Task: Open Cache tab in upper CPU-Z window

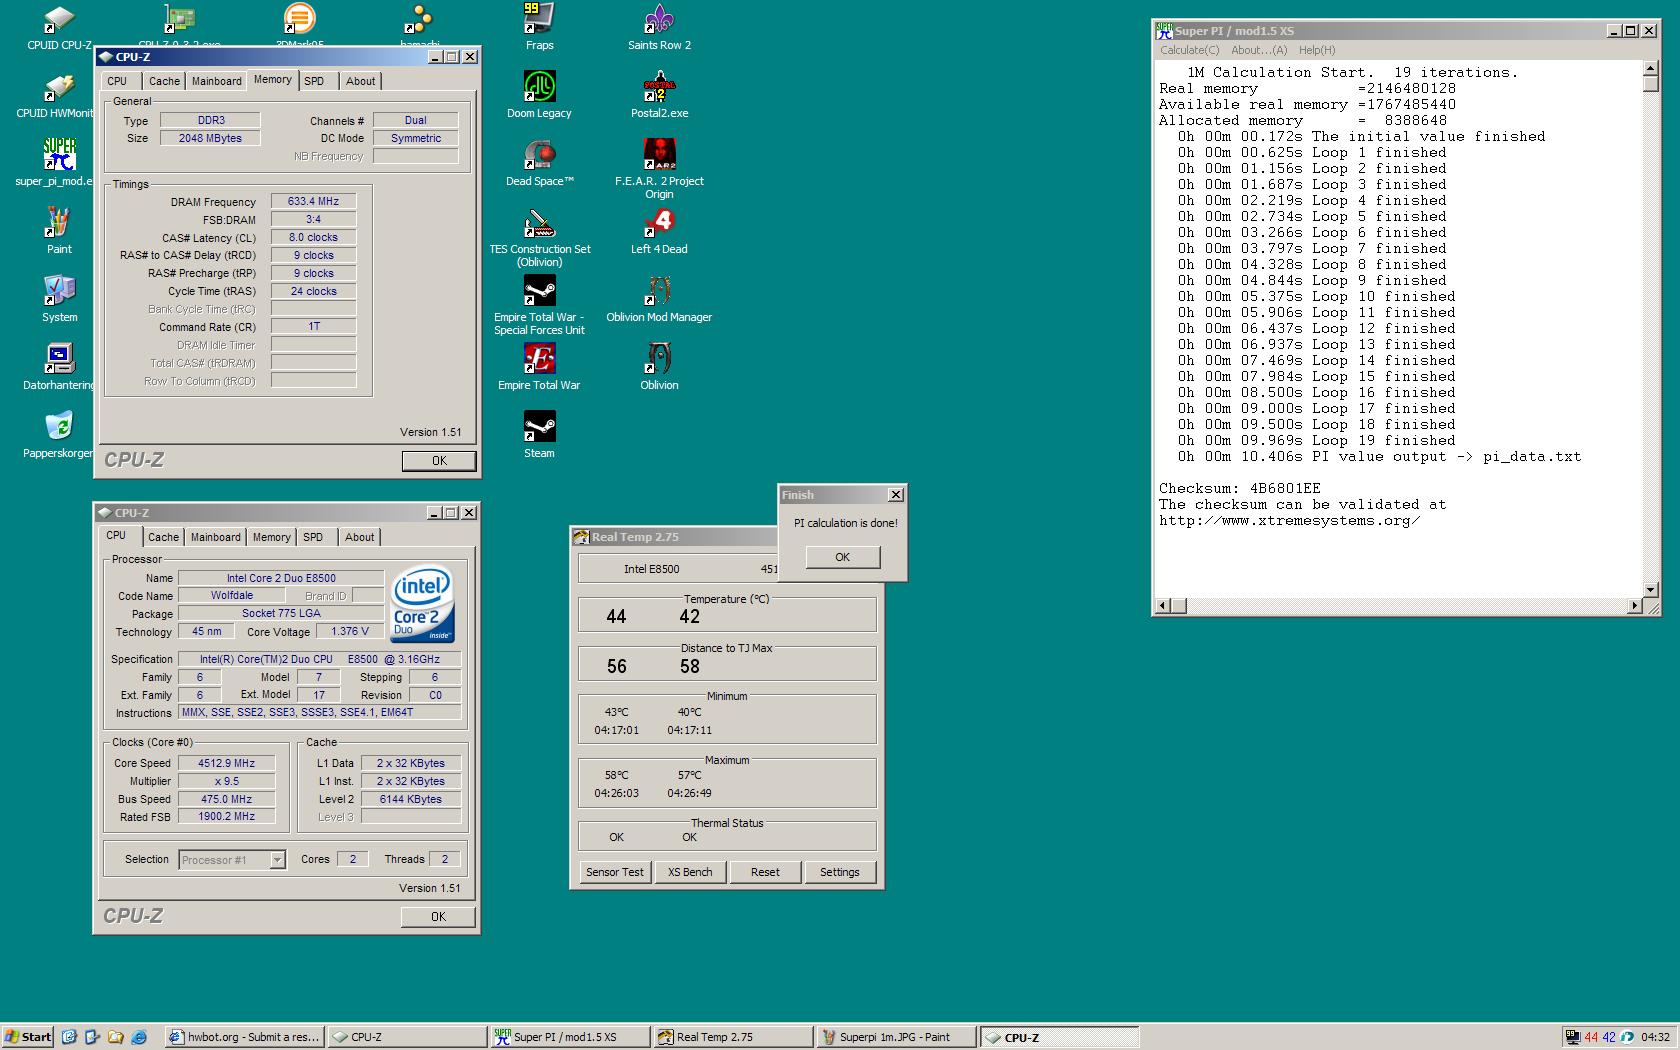Action: point(165,81)
